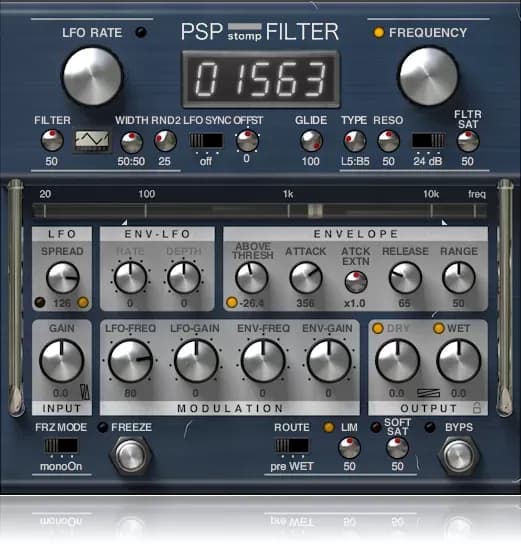Click the frequency range bar handle

[x=315, y=210]
